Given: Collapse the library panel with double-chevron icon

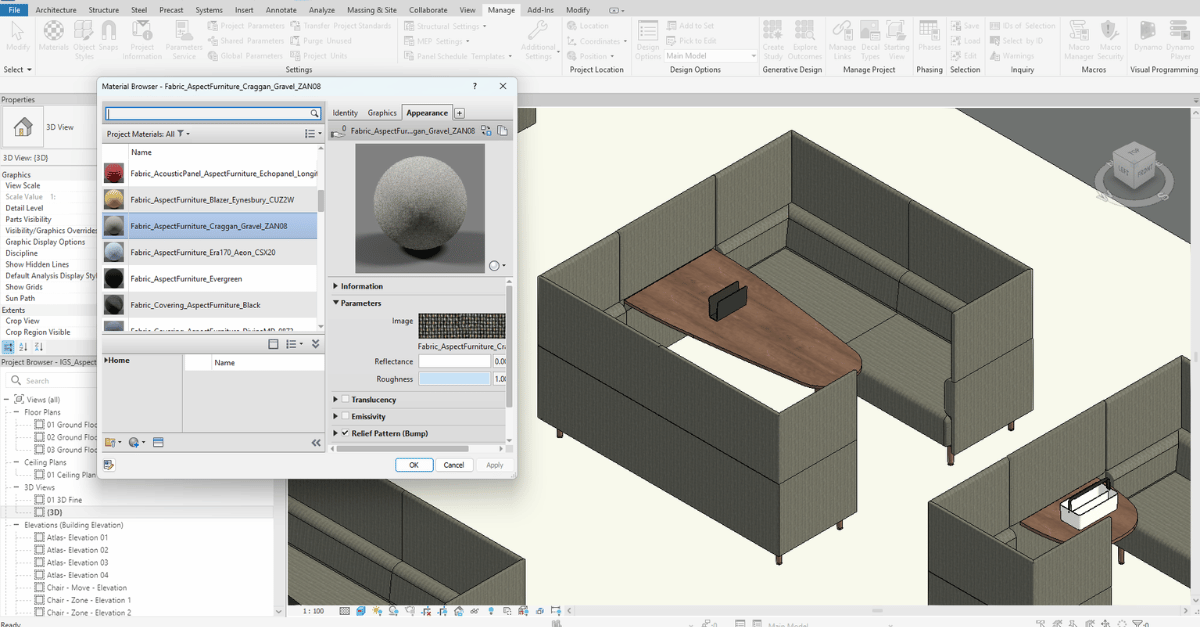Looking at the screenshot, I should pyautogui.click(x=316, y=442).
